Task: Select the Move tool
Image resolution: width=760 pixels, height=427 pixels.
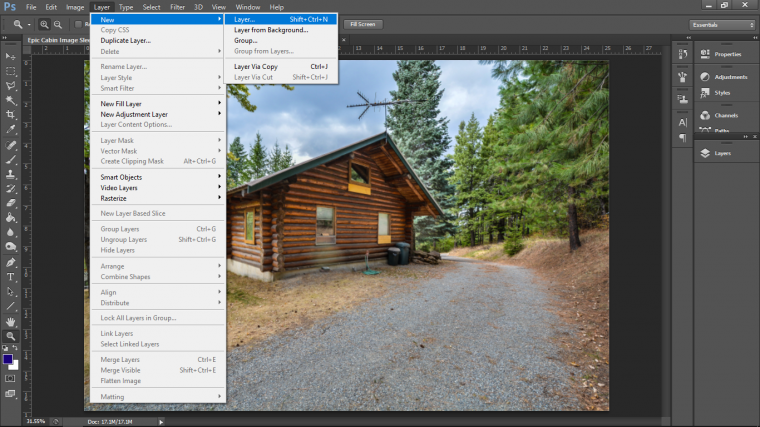Action: point(10,57)
